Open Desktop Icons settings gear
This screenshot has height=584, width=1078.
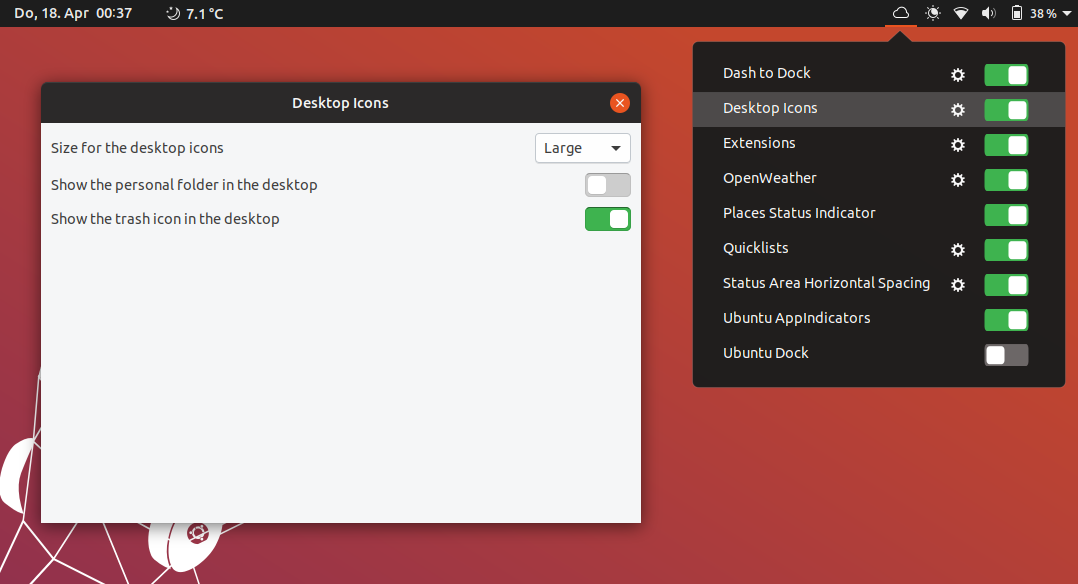click(x=958, y=110)
